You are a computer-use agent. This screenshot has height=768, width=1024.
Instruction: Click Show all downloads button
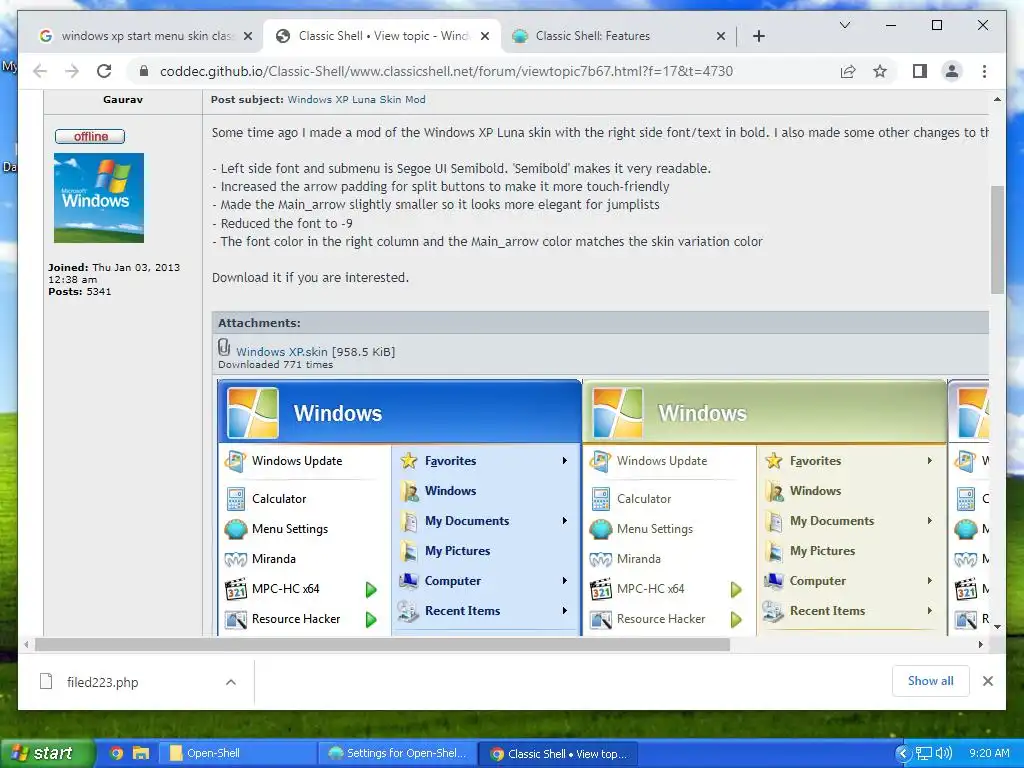click(x=931, y=681)
